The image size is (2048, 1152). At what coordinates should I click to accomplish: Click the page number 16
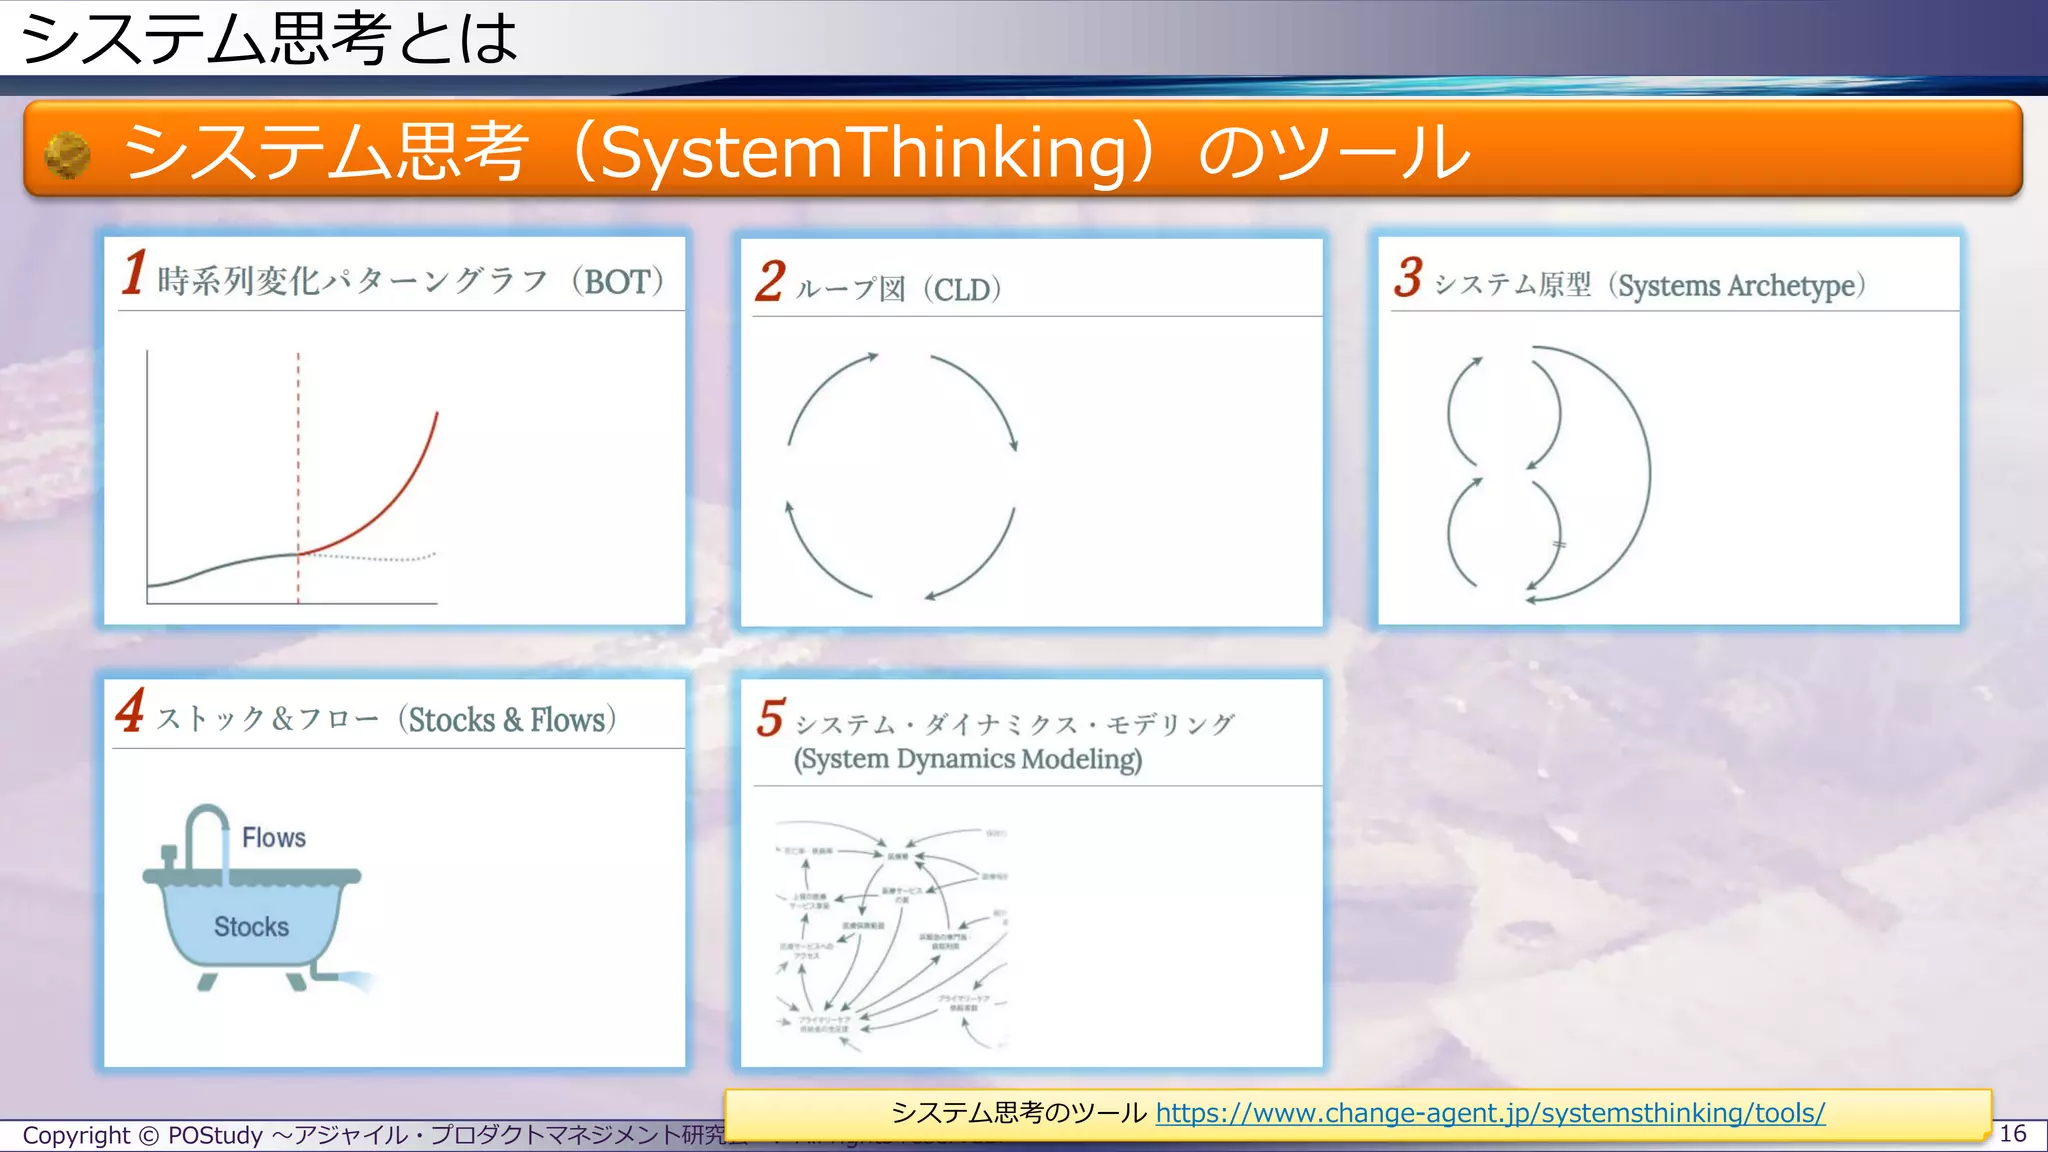pyautogui.click(x=2013, y=1134)
